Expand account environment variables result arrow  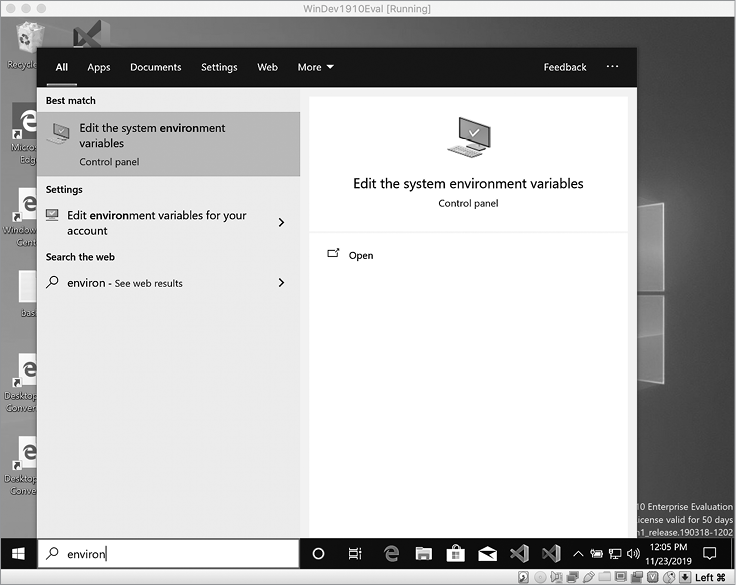pyautogui.click(x=281, y=223)
